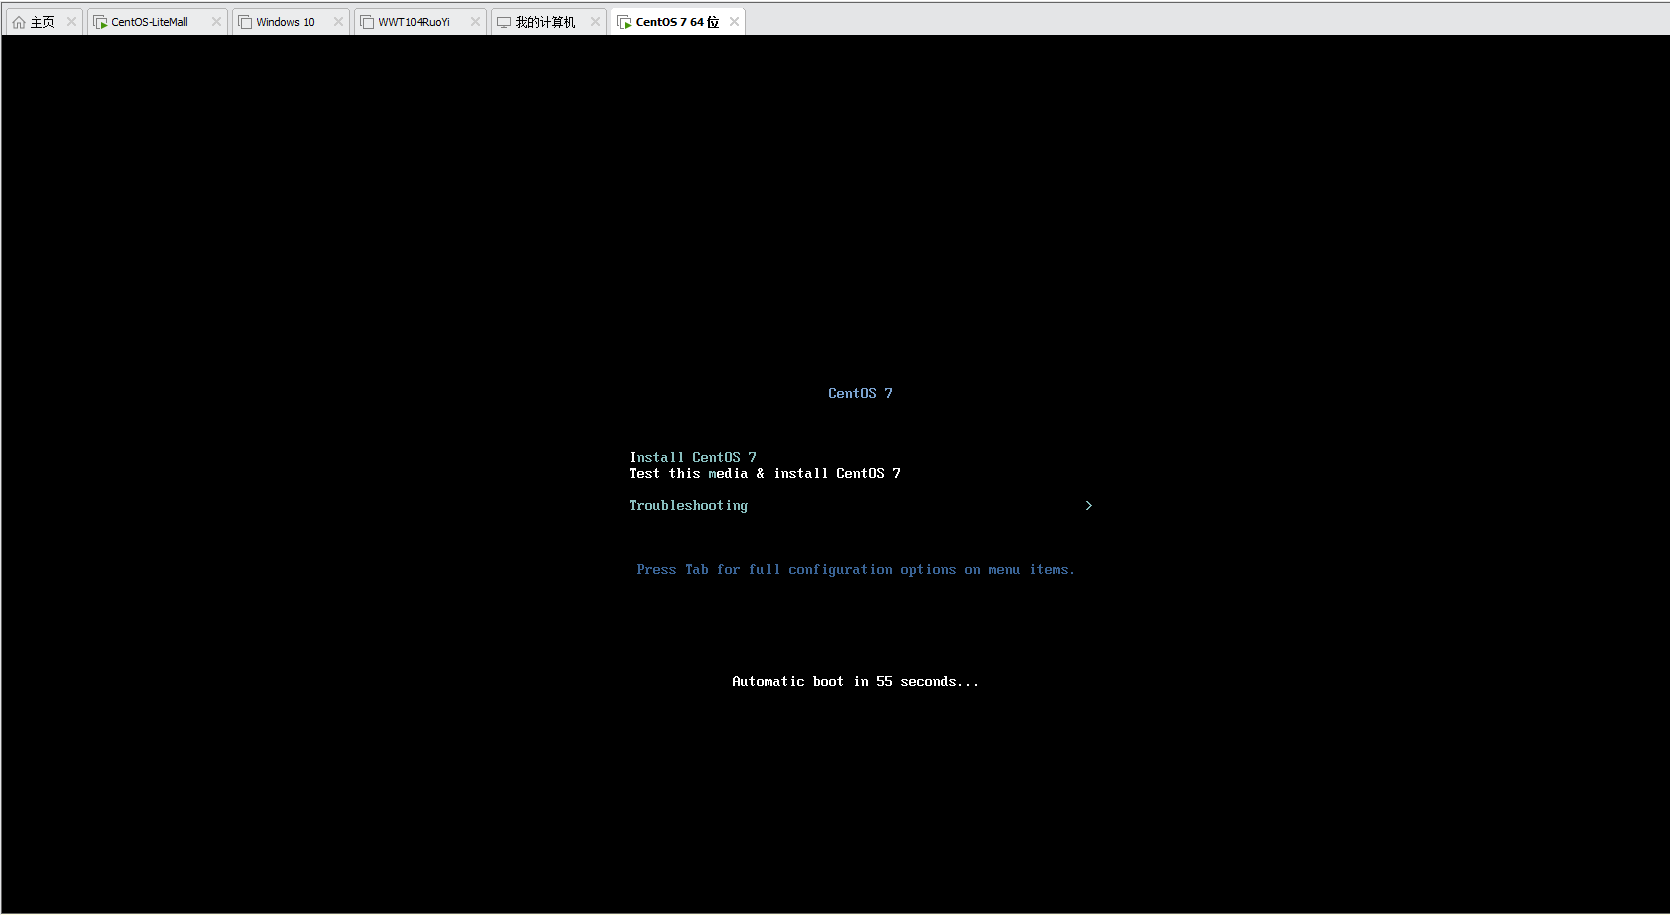Select Install CentOS 7 boot option
The image size is (1670, 915).
(x=692, y=457)
